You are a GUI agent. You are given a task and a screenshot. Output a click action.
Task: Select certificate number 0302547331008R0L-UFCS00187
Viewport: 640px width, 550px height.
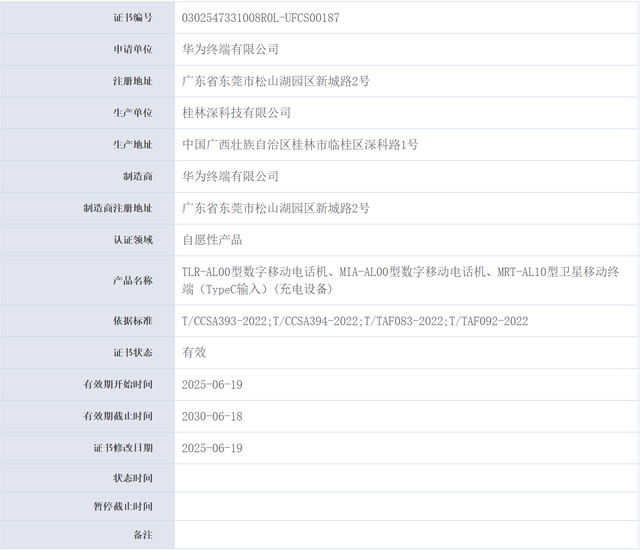[x=260, y=18]
